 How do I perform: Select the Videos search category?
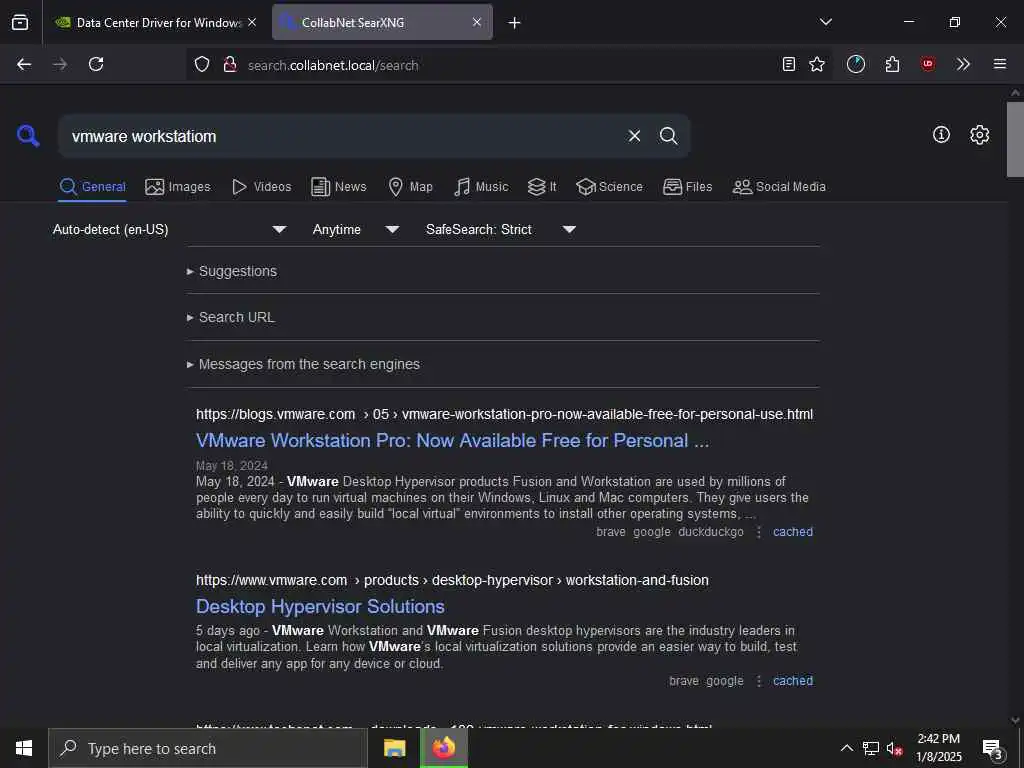coord(261,187)
